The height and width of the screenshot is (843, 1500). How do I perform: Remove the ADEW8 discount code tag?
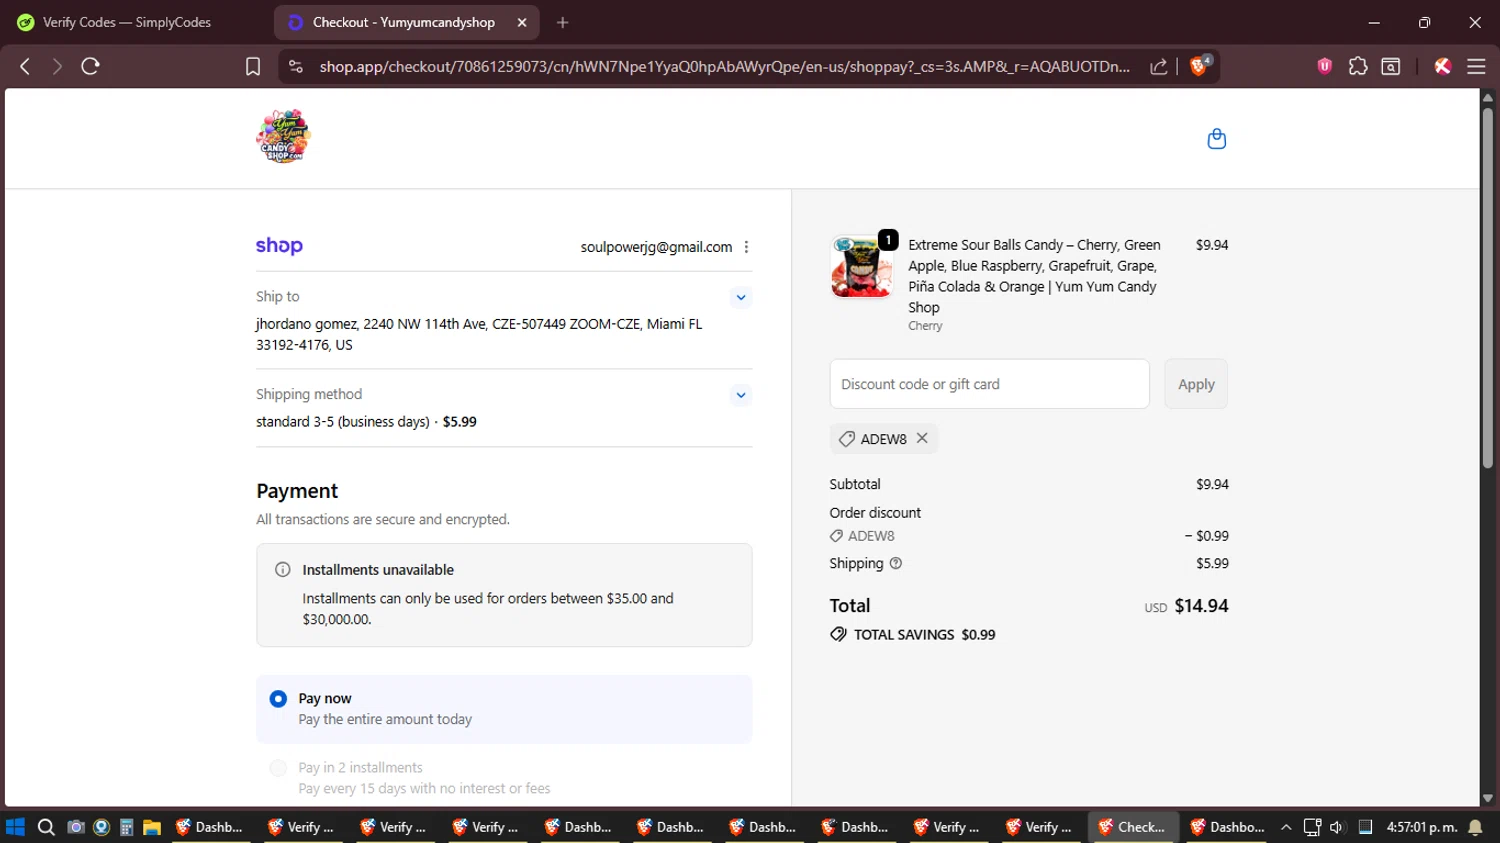click(x=922, y=438)
